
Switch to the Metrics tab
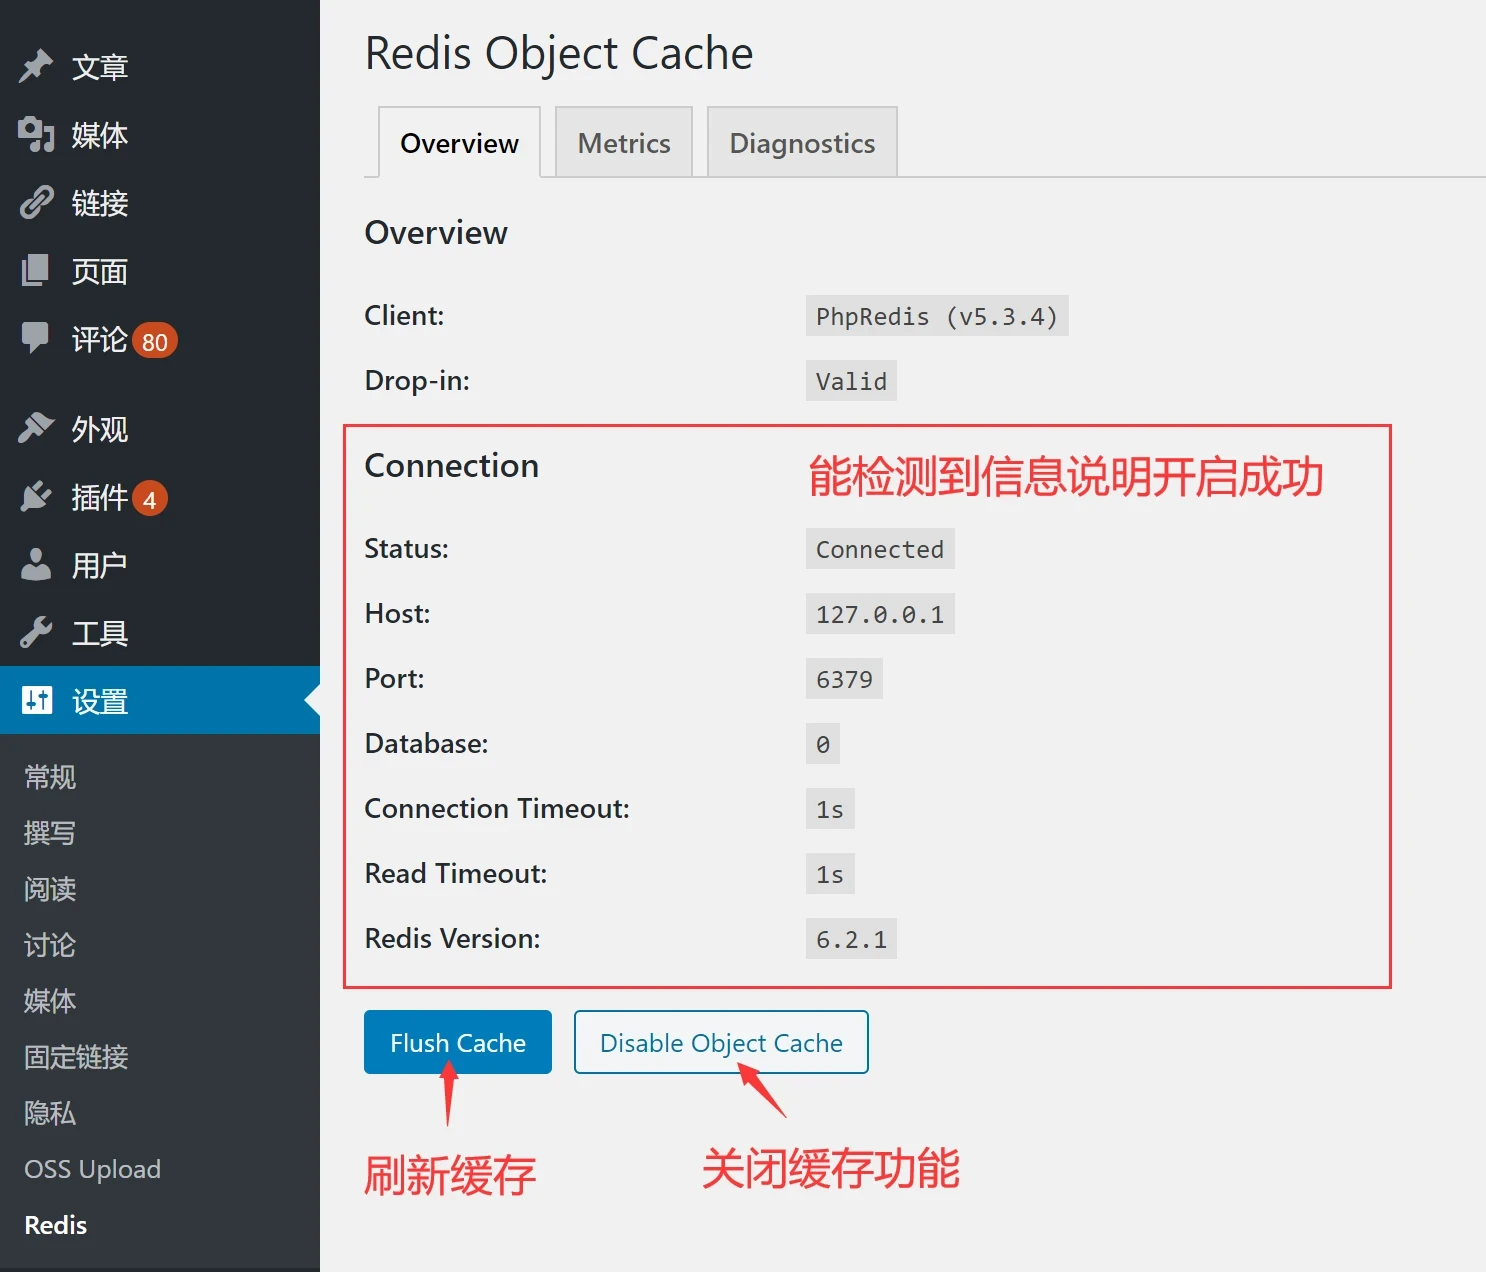(x=623, y=142)
